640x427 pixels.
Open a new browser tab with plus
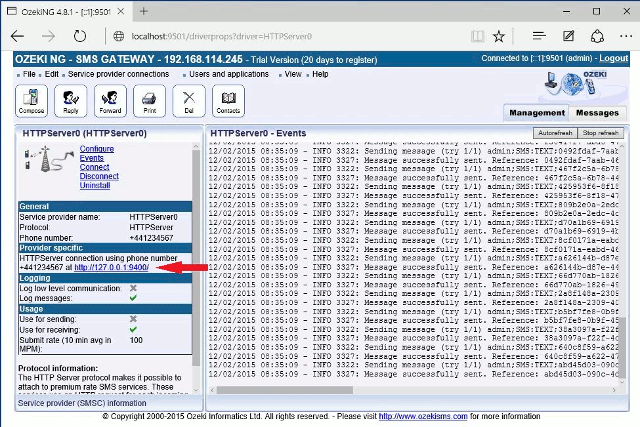(143, 11)
